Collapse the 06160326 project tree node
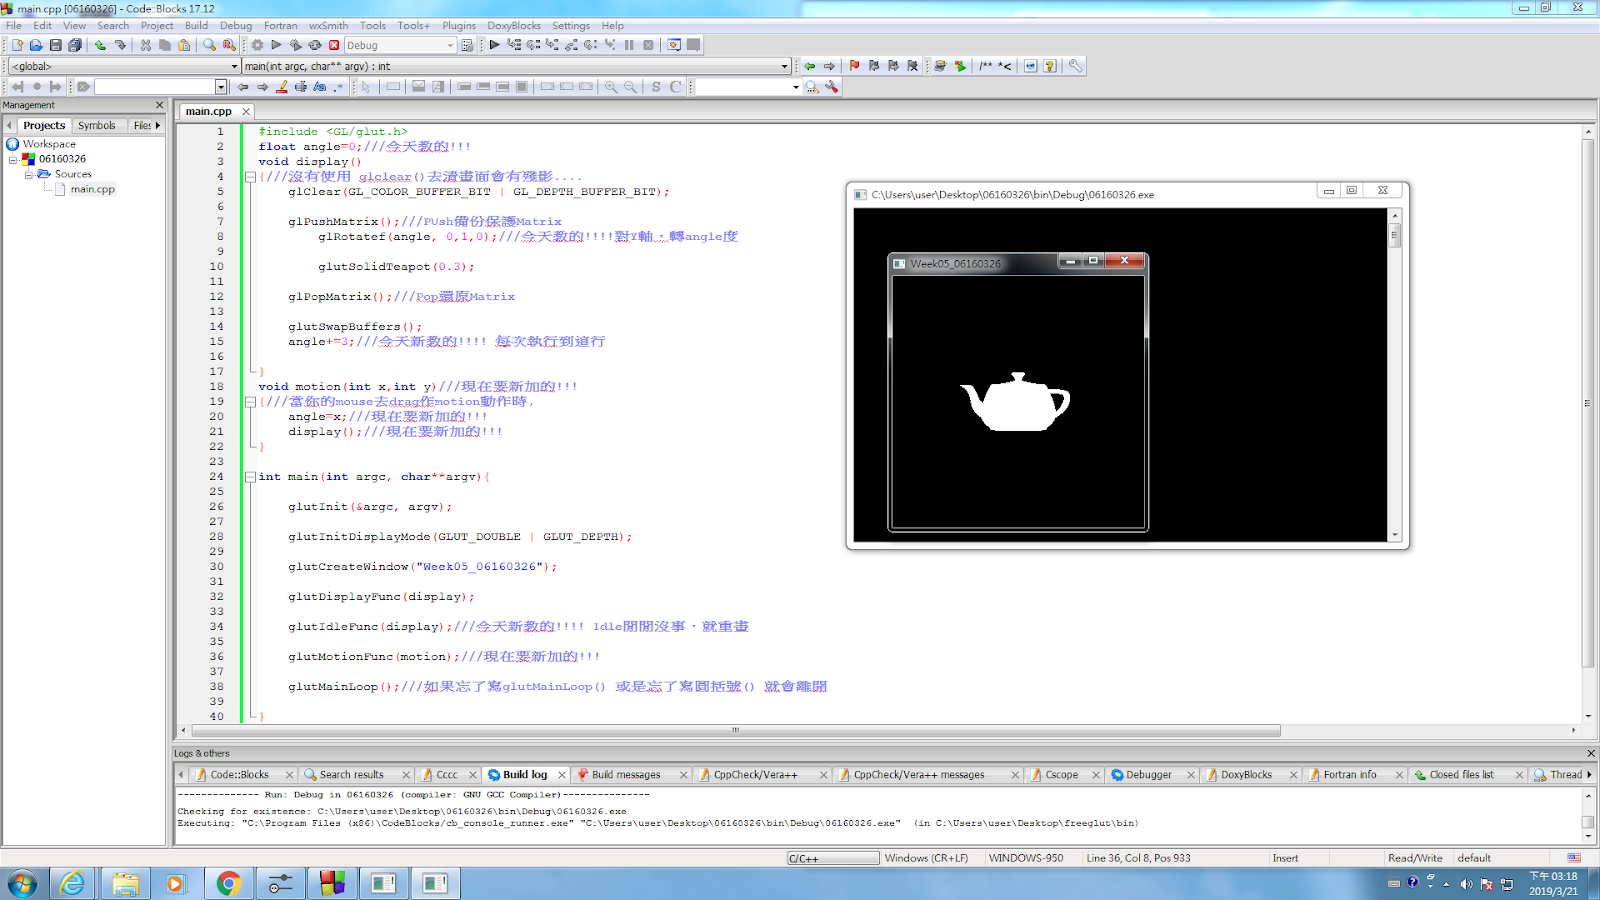The width and height of the screenshot is (1600, 900). (13, 159)
